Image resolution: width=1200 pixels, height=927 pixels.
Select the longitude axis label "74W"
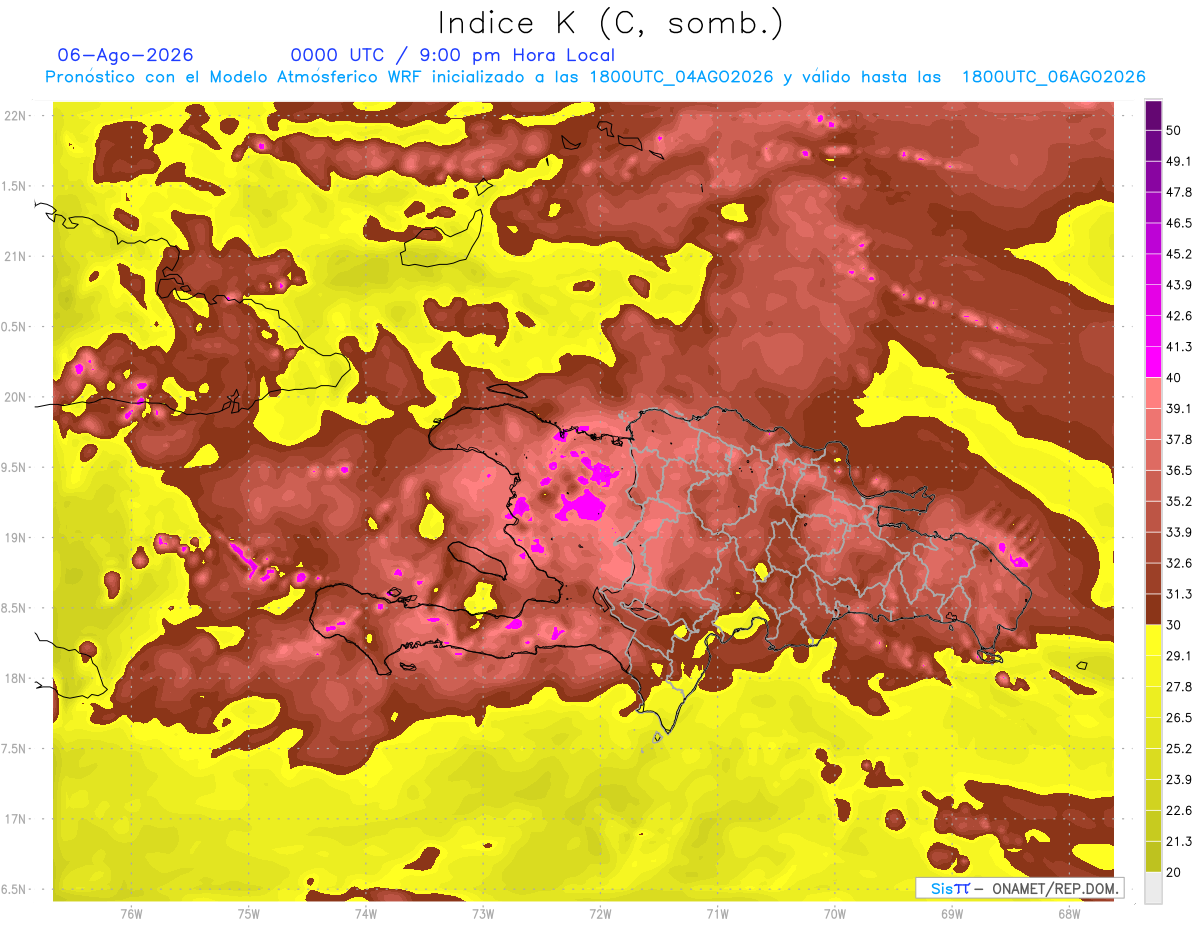point(366,913)
